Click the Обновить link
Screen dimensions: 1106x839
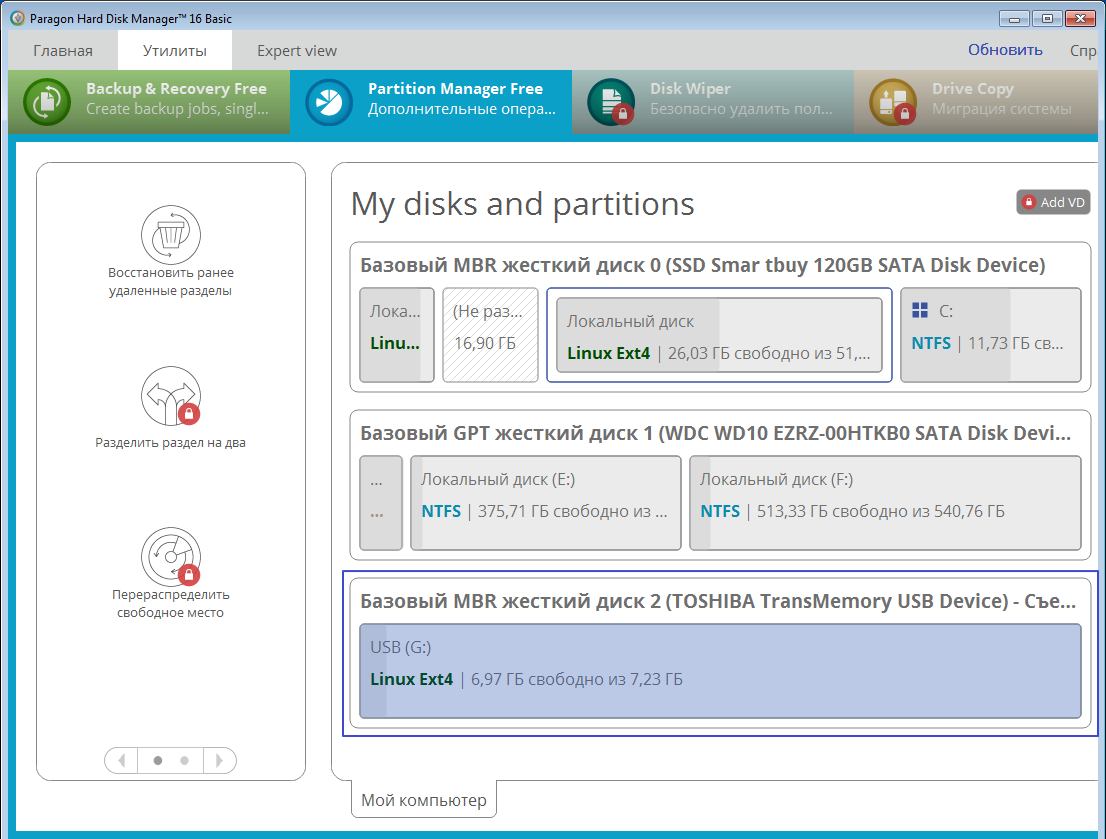[x=1005, y=50]
